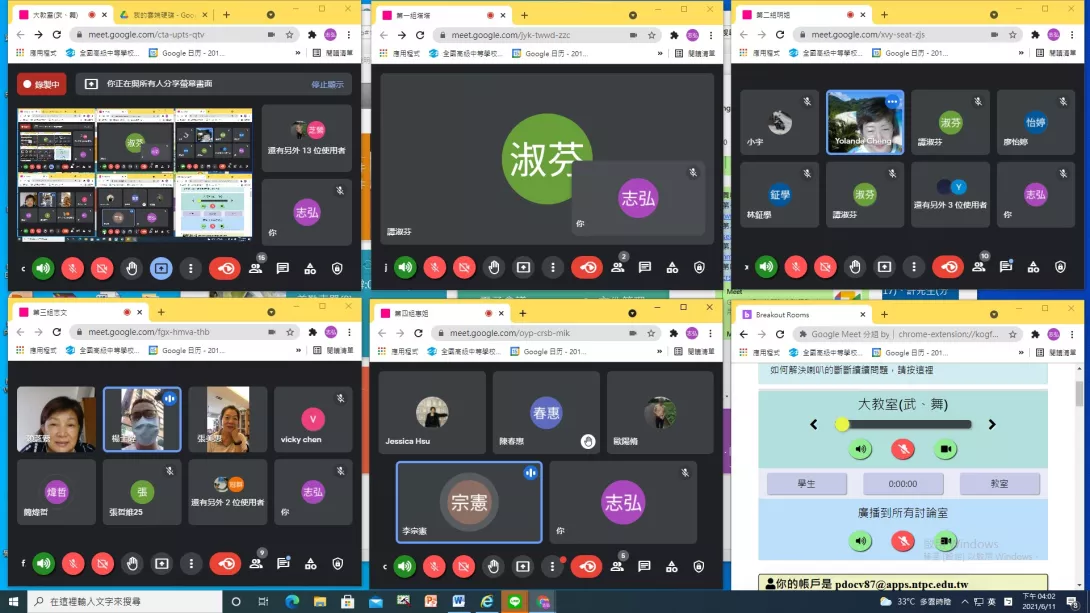Screen dimensions: 1090x613
Task: Open host controls in the xvy-seat-zjs Meet window
Action: tap(1060, 267)
